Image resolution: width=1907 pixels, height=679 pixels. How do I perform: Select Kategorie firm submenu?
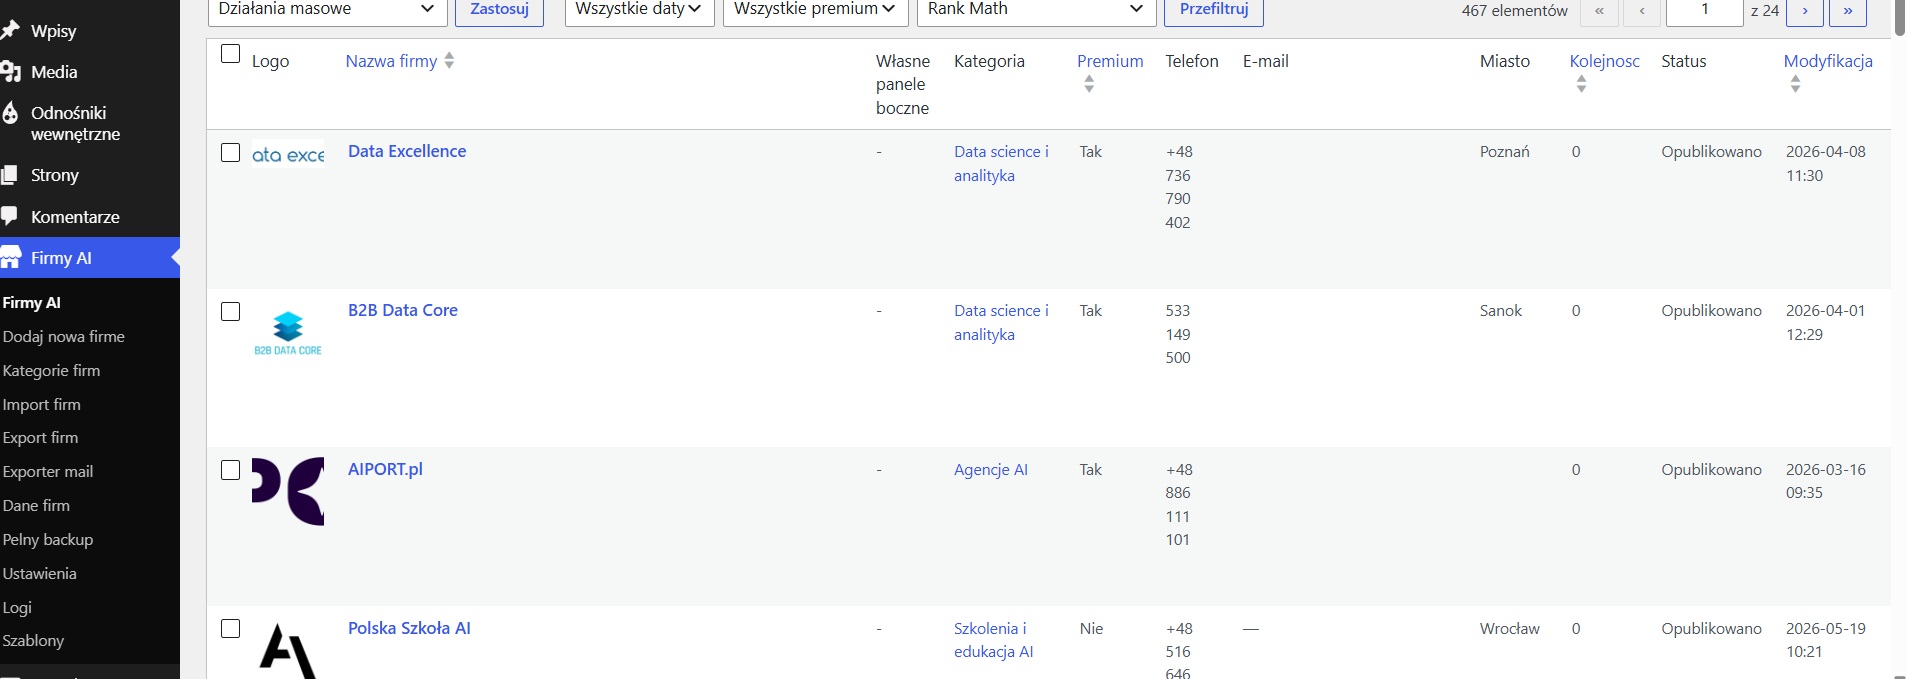[52, 371]
